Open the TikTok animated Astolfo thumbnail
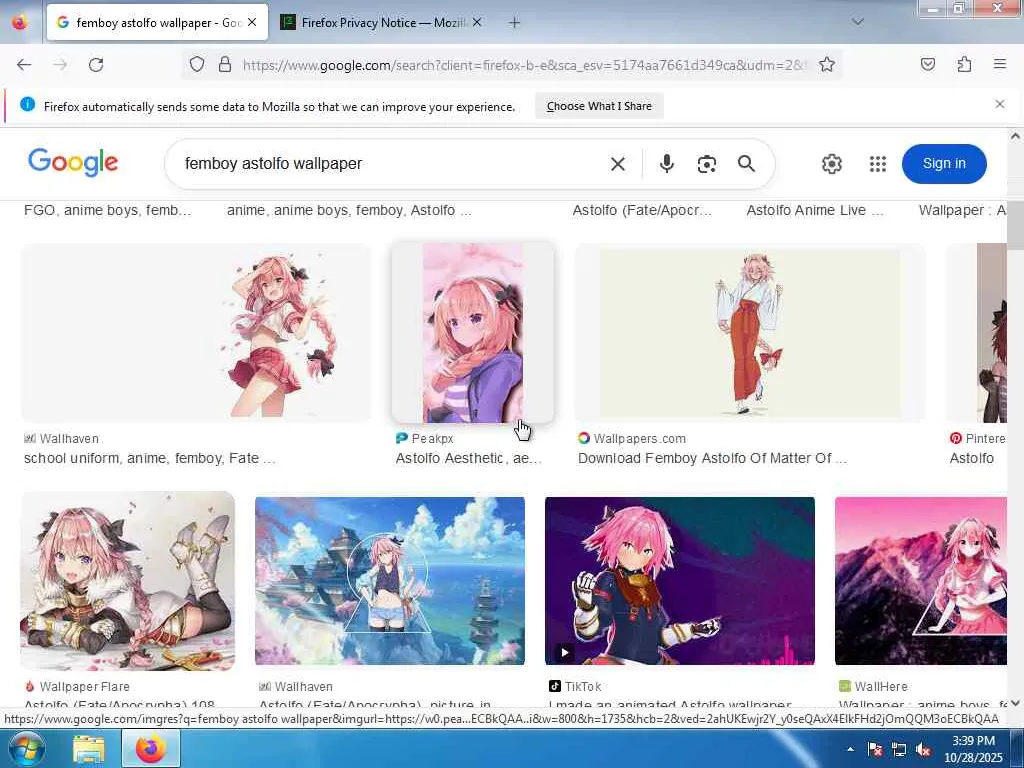Viewport: 1024px width, 768px height. coord(680,581)
